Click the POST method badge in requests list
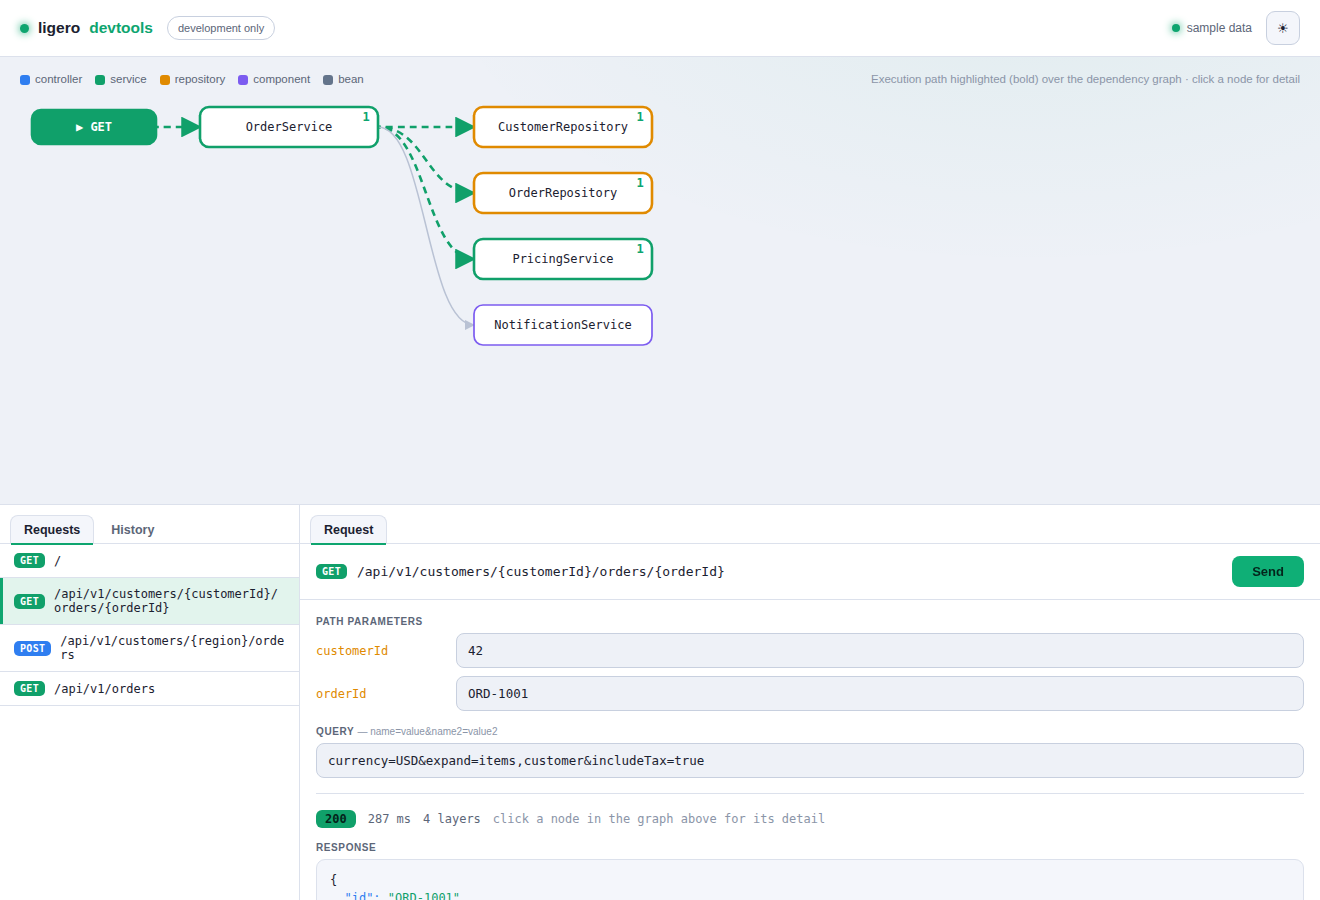Screen dimensions: 1320x900 (x=33, y=648)
